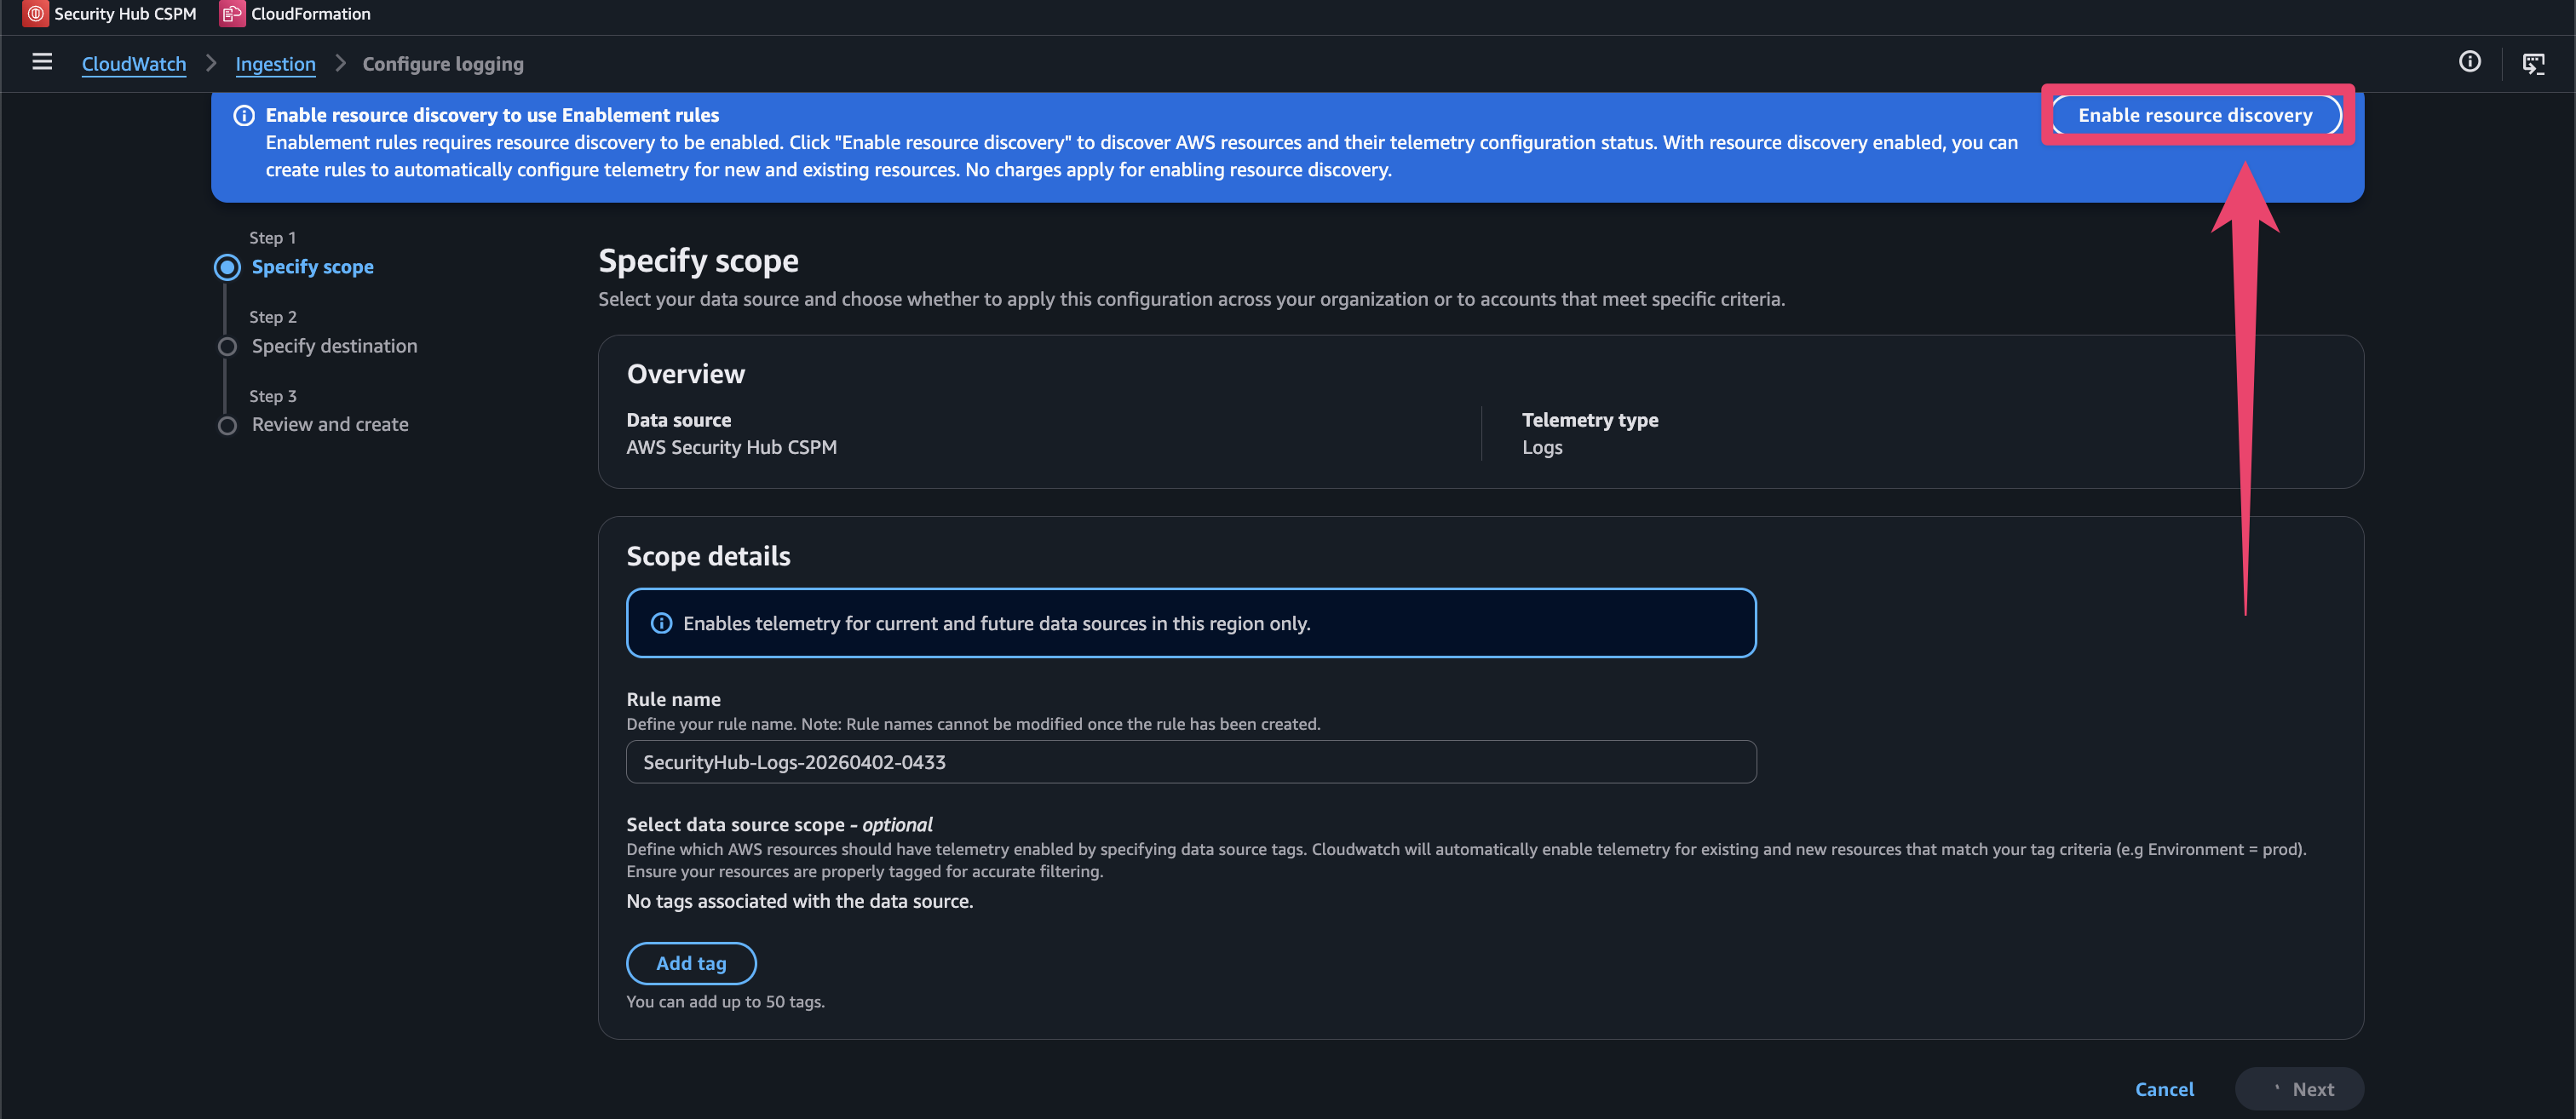Open the CloudWatch breadcrumb link
The height and width of the screenshot is (1119, 2576).
[x=134, y=64]
